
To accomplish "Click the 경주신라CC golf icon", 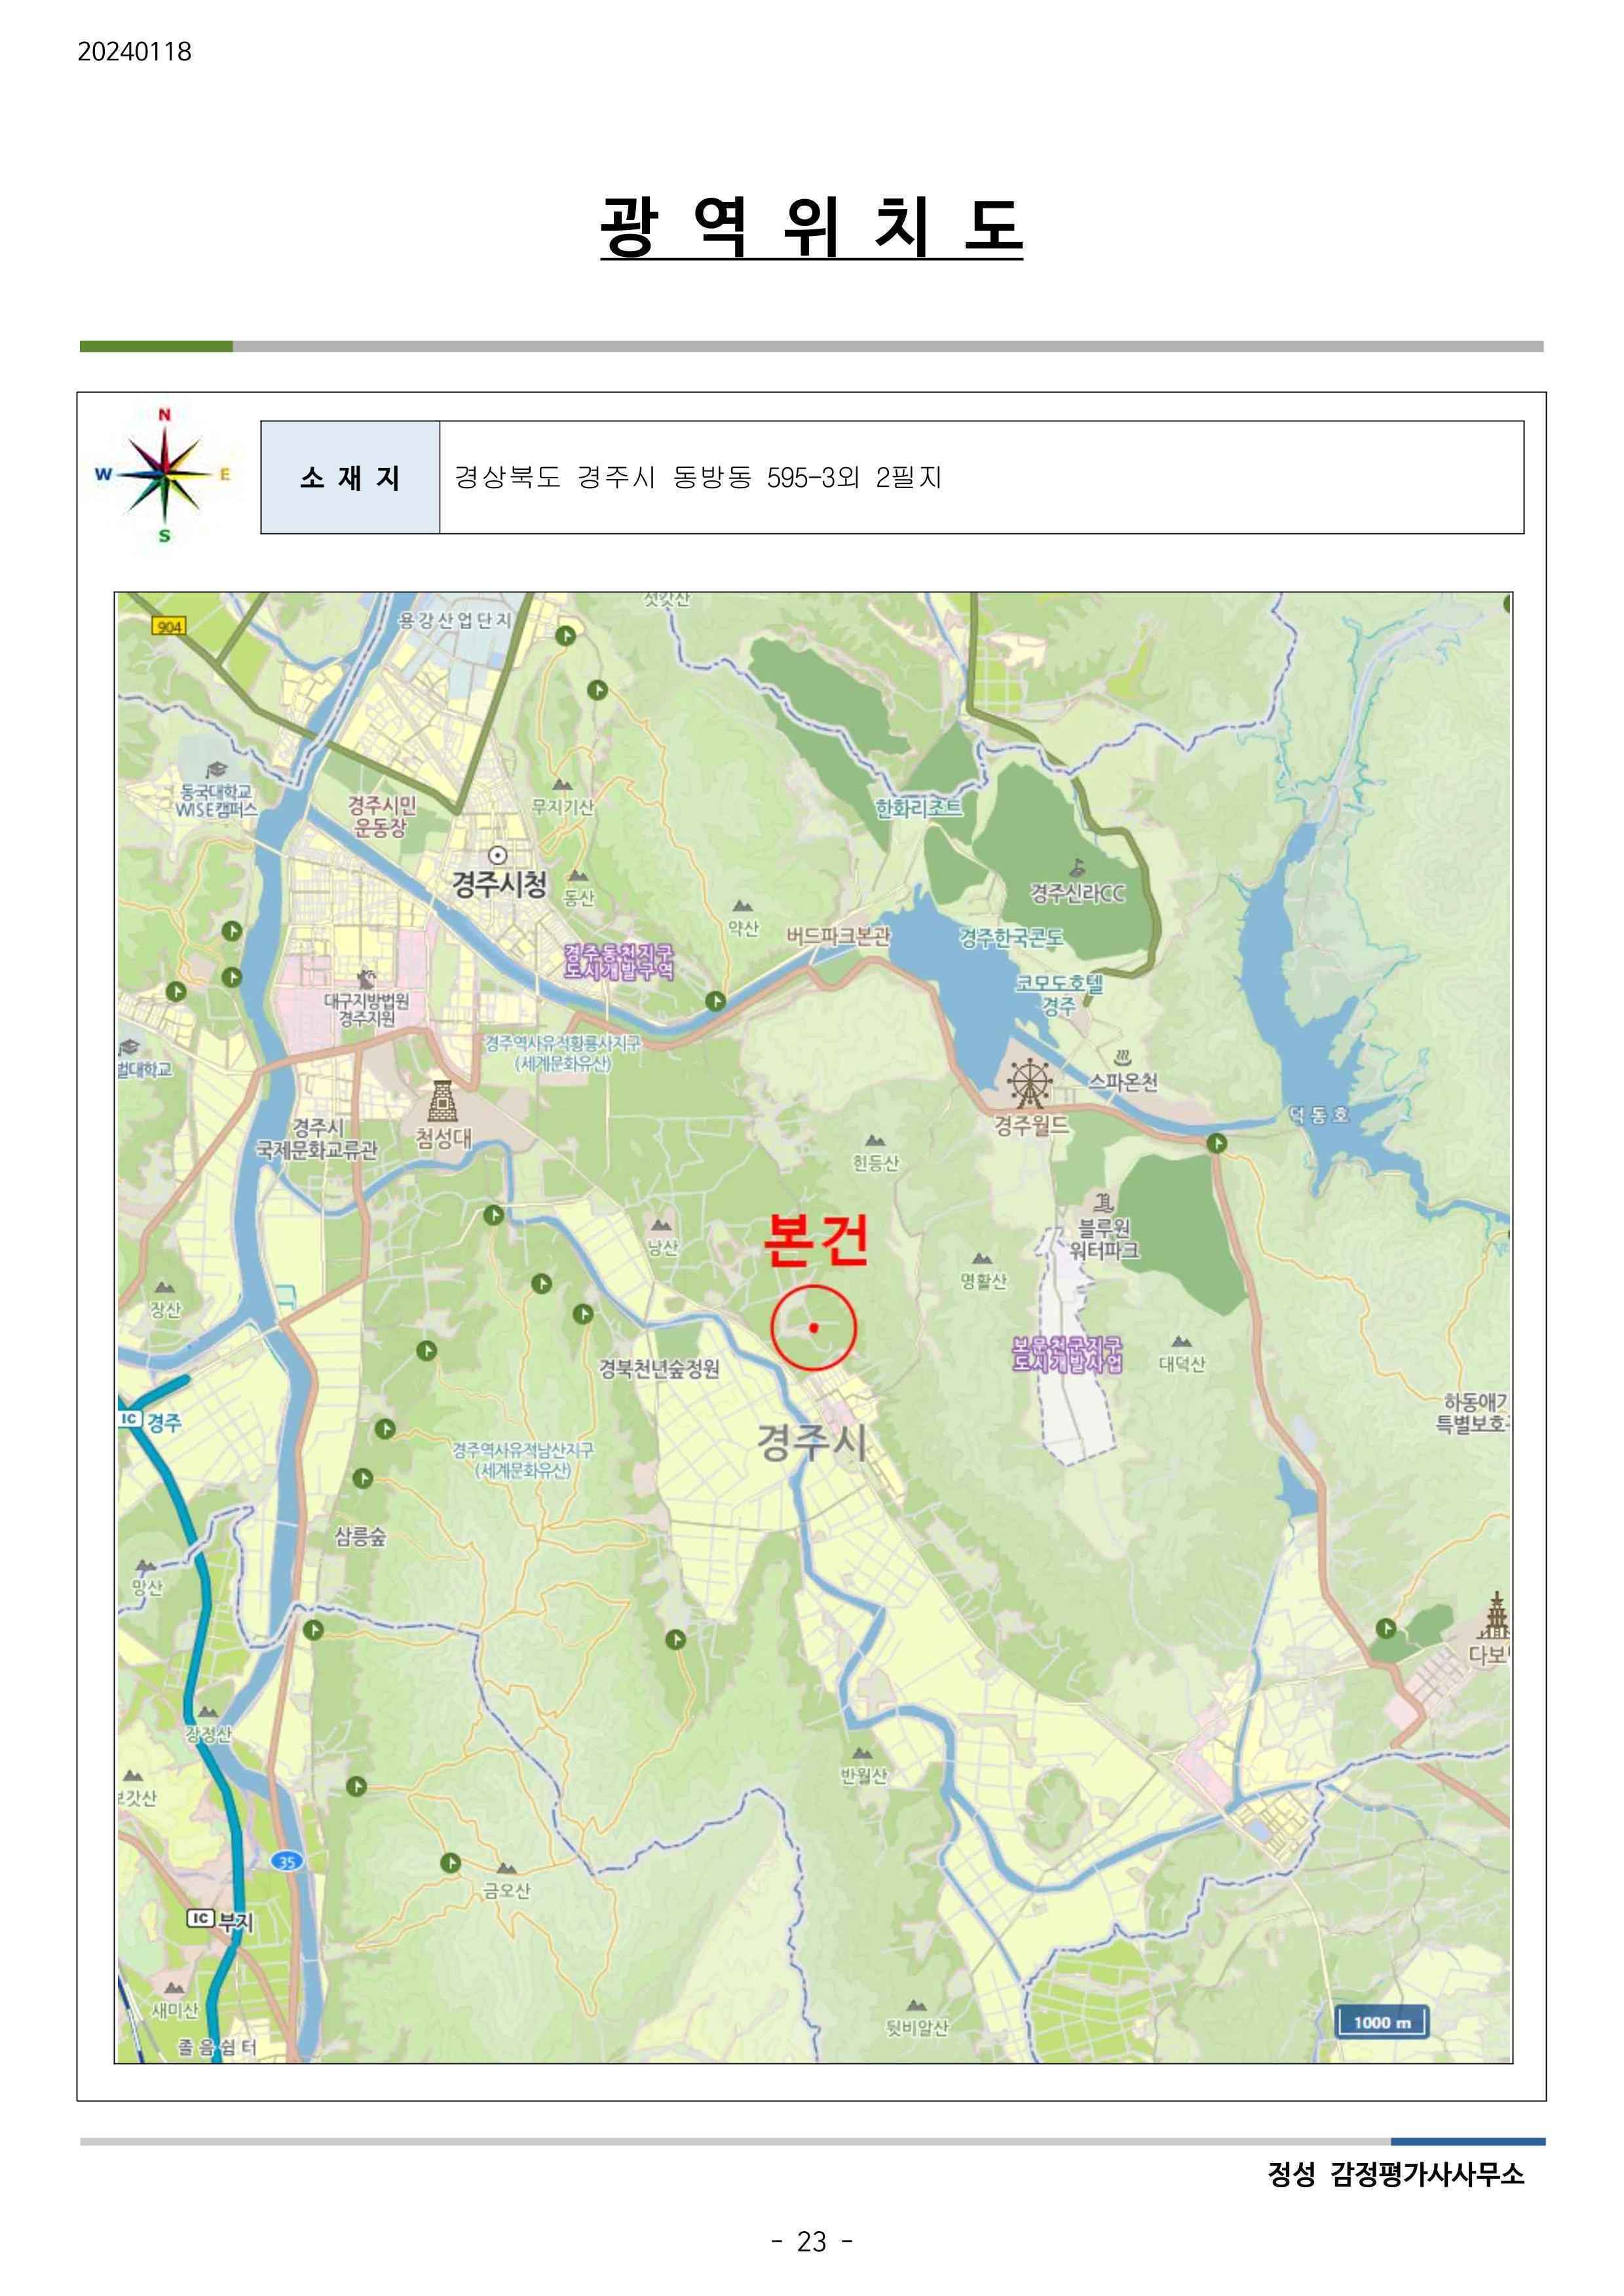I will pyautogui.click(x=1077, y=867).
